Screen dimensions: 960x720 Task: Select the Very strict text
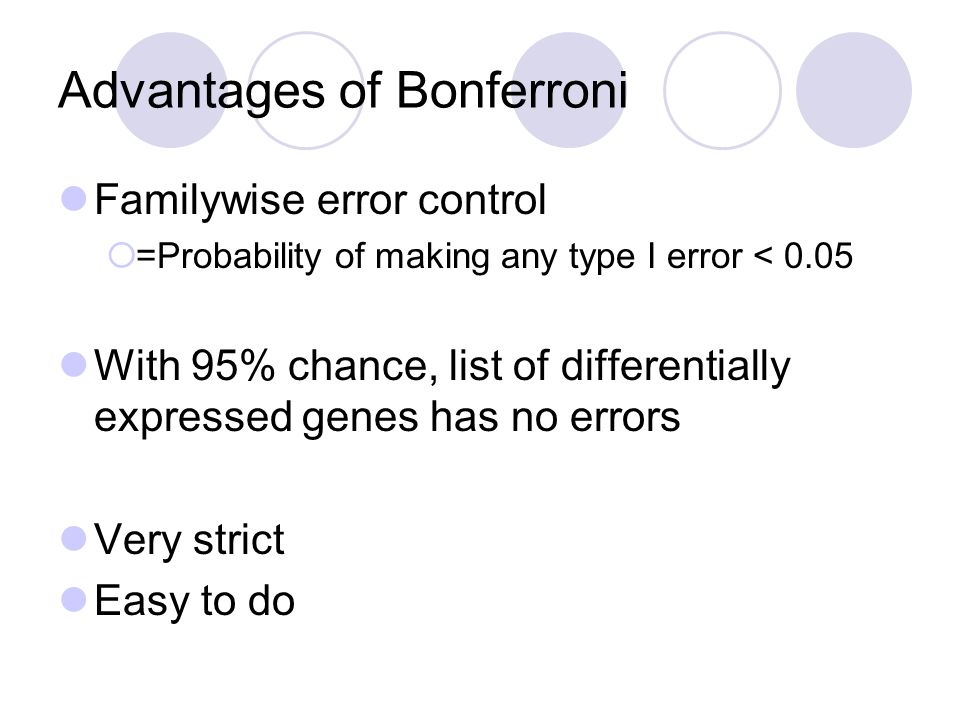[x=189, y=541]
